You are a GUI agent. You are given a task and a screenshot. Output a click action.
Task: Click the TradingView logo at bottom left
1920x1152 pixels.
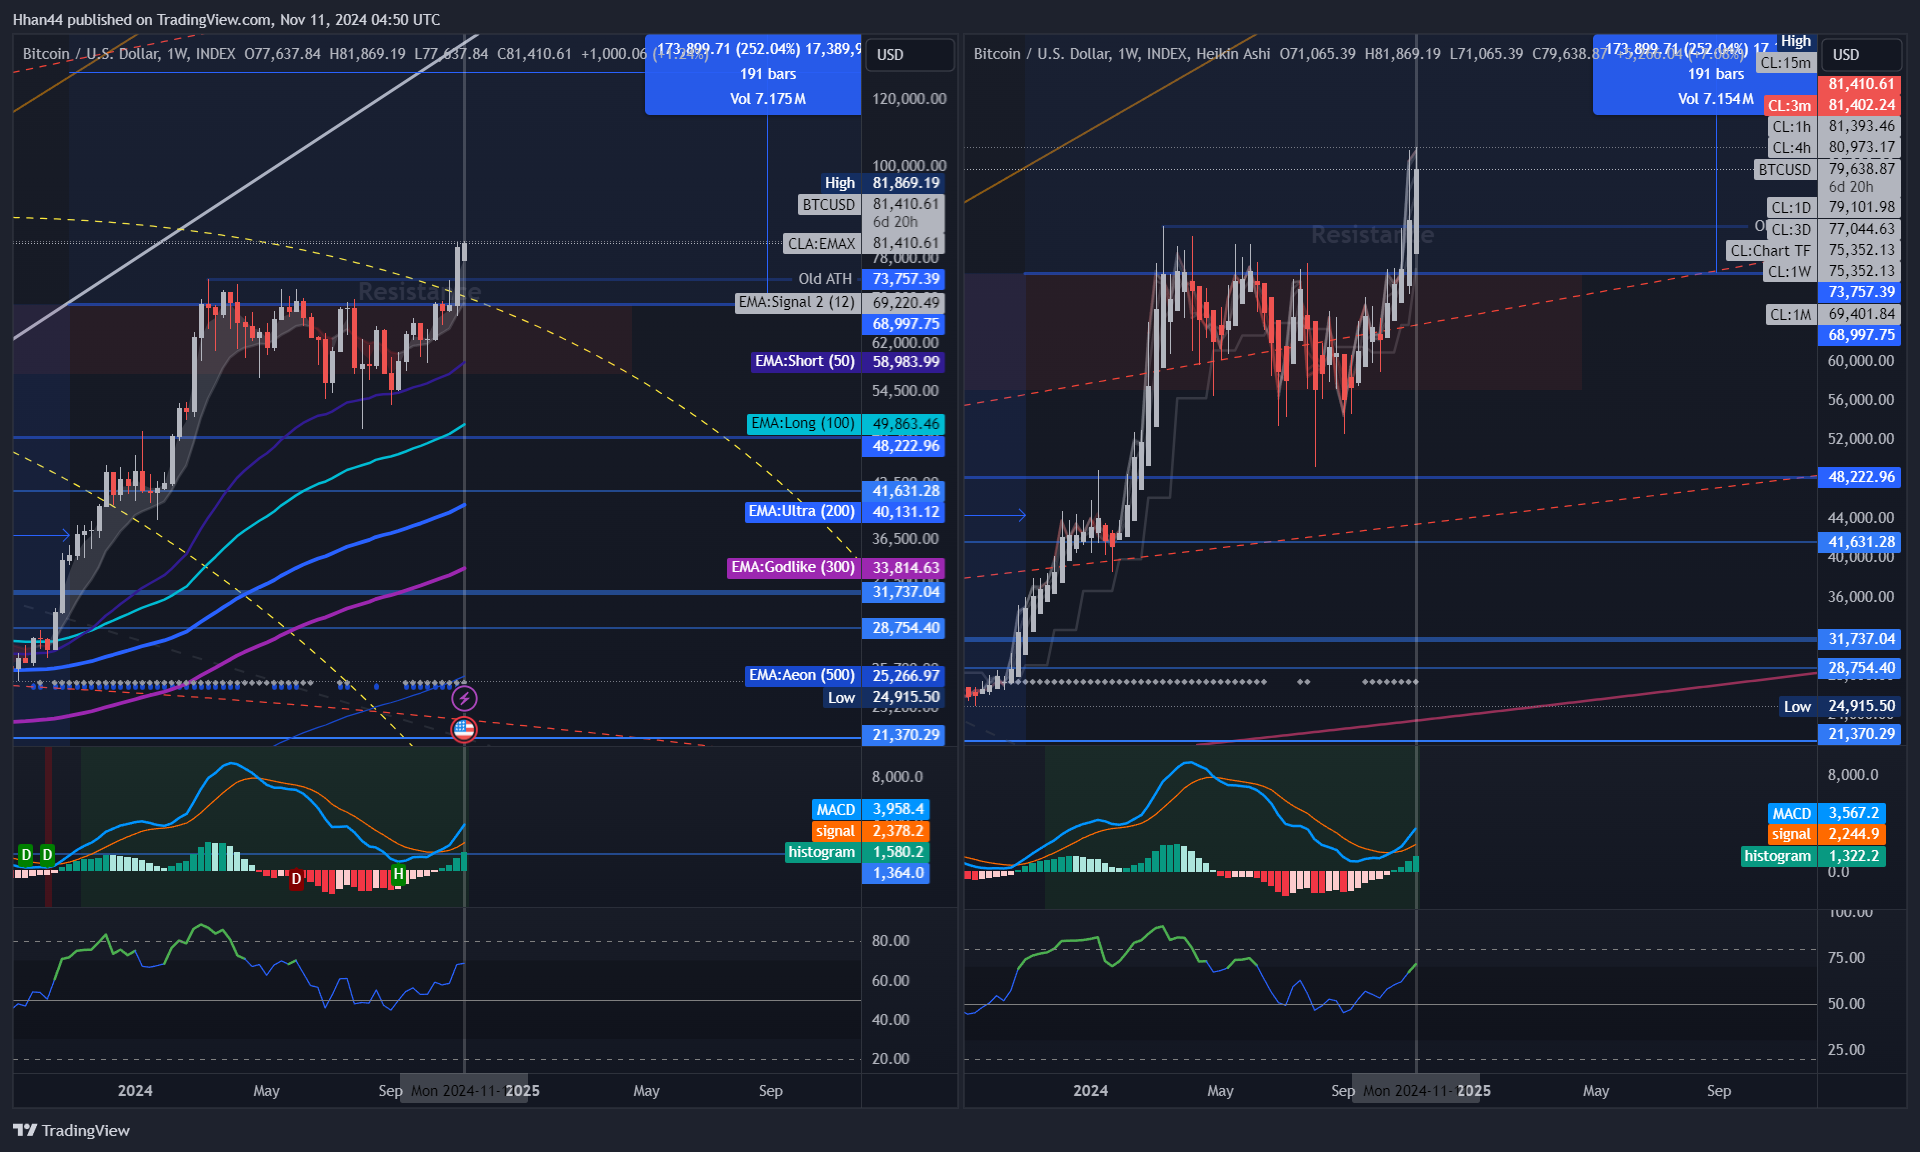pos(71,1130)
